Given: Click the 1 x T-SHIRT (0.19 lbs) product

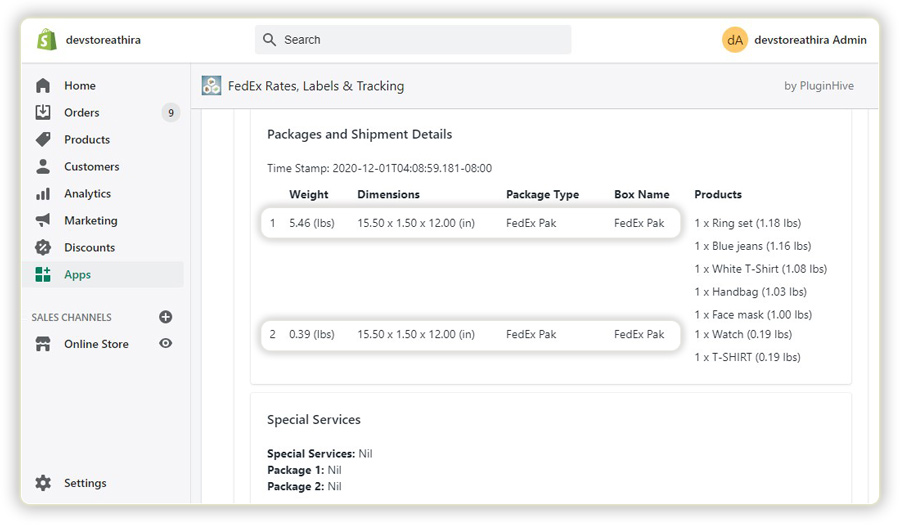Looking at the screenshot, I should click(x=747, y=357).
